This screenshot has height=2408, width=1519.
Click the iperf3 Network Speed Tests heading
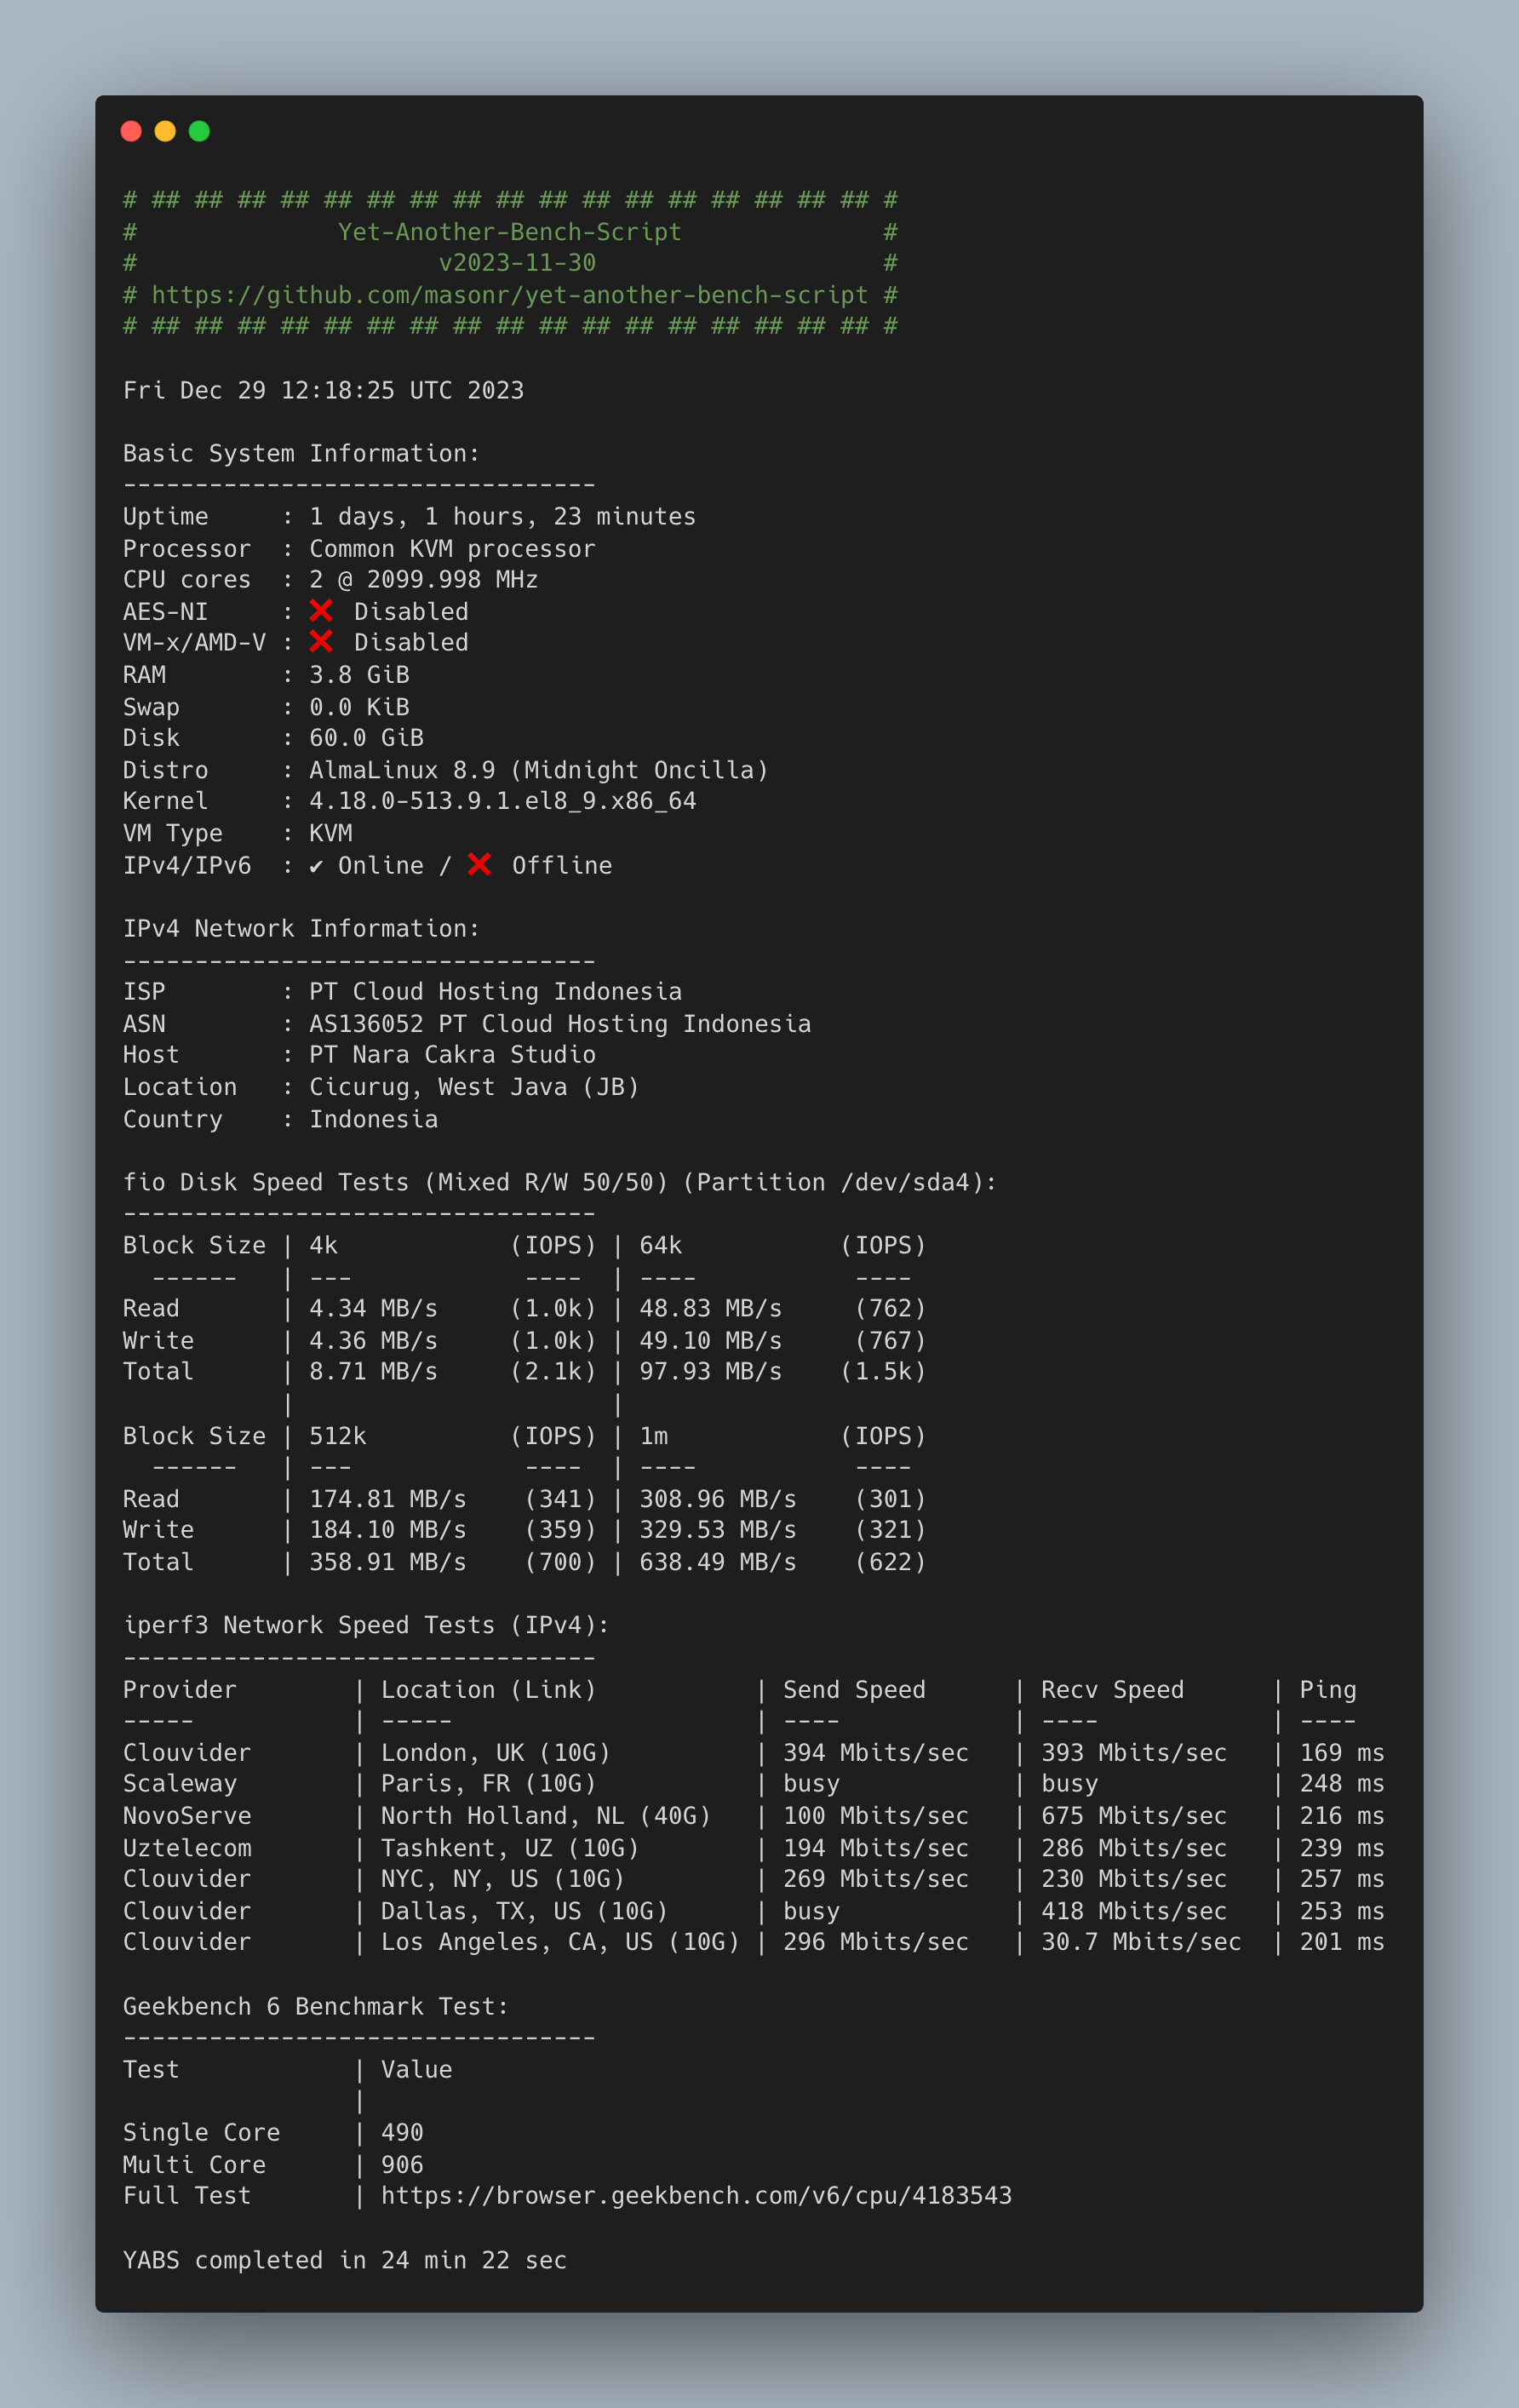366,1625
